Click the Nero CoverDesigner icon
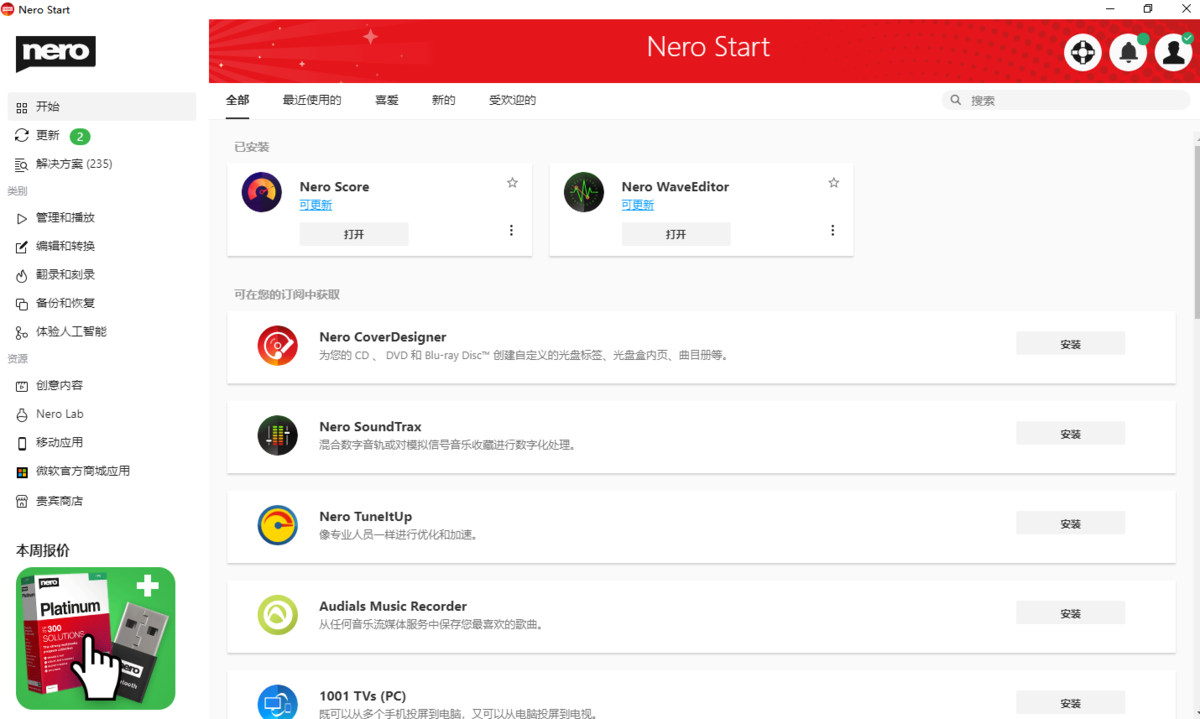 coord(277,347)
